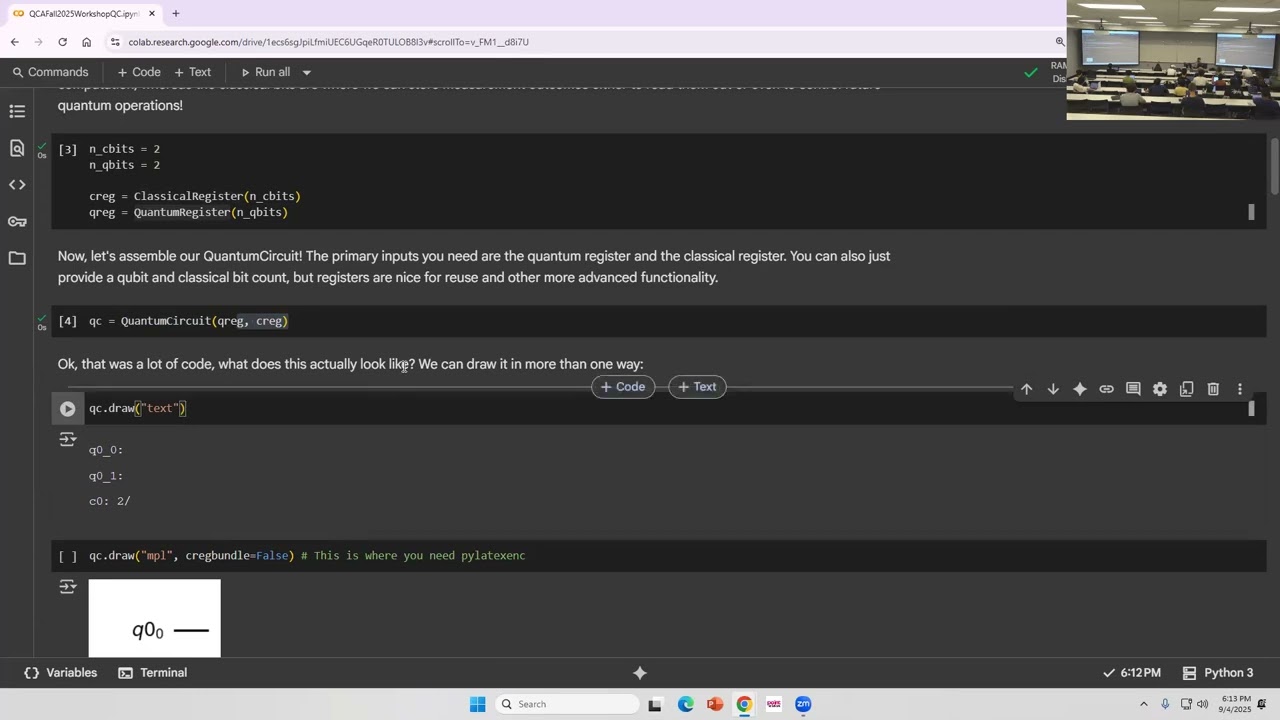Insert code cell with floating + Code button
The image size is (1280, 720).
click(x=623, y=387)
